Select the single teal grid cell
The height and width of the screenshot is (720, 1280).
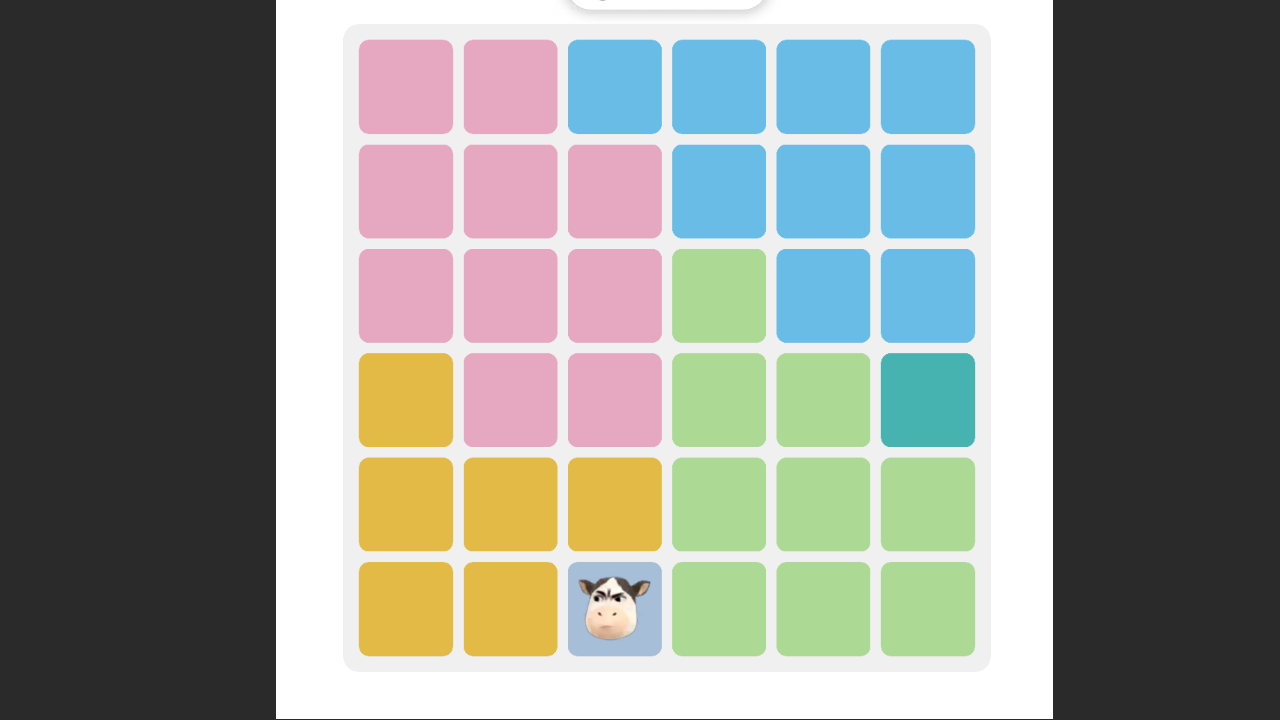tap(928, 400)
